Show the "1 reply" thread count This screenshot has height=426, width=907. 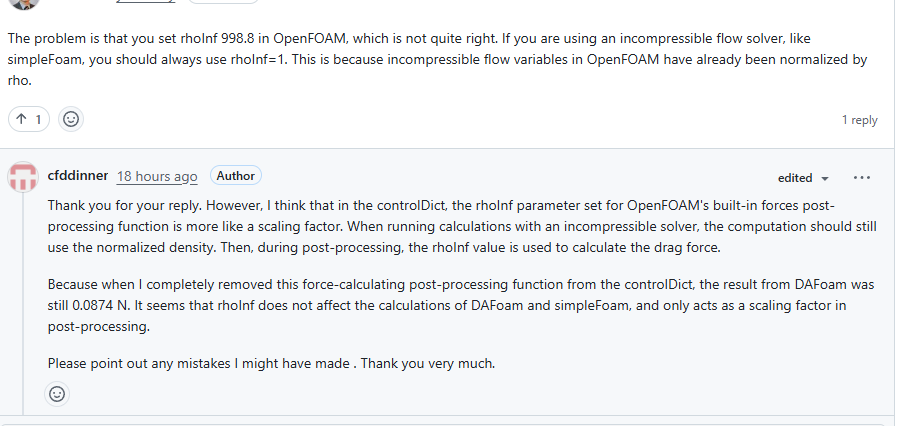pos(859,120)
